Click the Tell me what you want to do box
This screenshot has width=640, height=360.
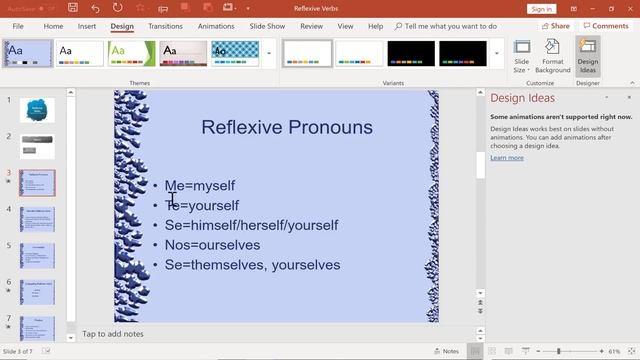point(446,26)
